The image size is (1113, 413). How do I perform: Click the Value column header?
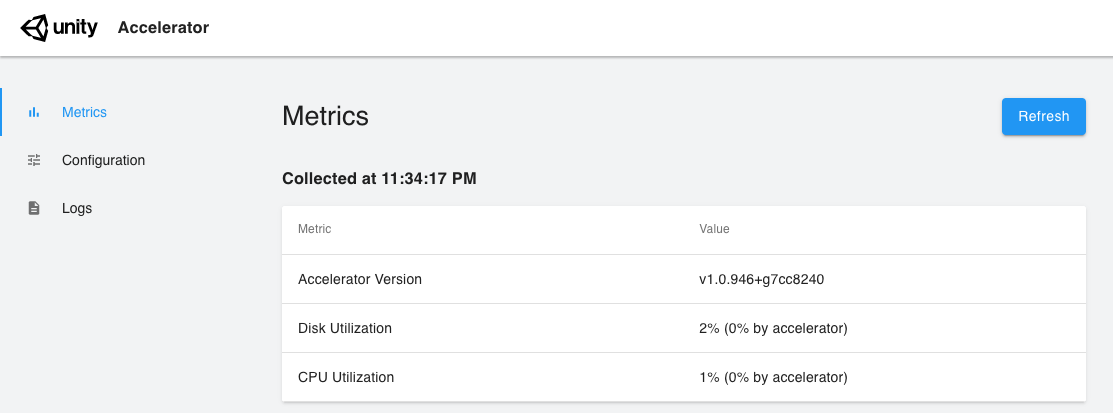click(714, 229)
